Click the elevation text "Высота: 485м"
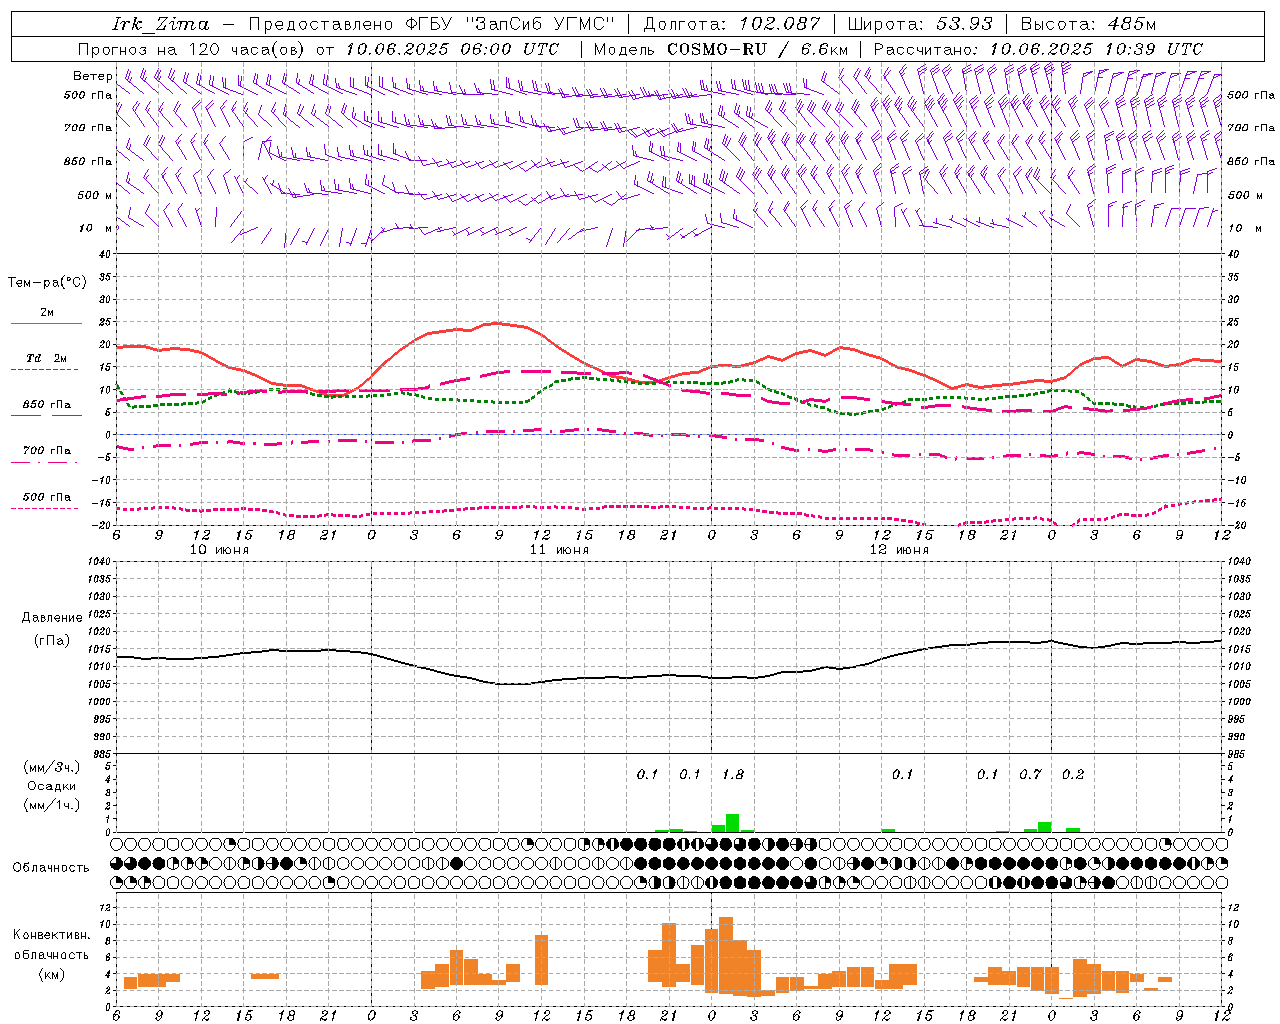 1089,24
